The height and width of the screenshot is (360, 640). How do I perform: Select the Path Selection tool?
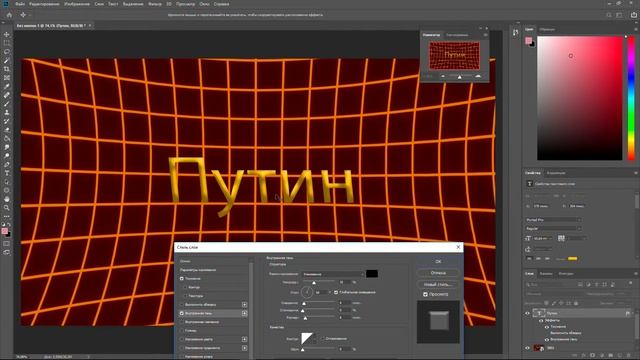[x=7, y=182]
